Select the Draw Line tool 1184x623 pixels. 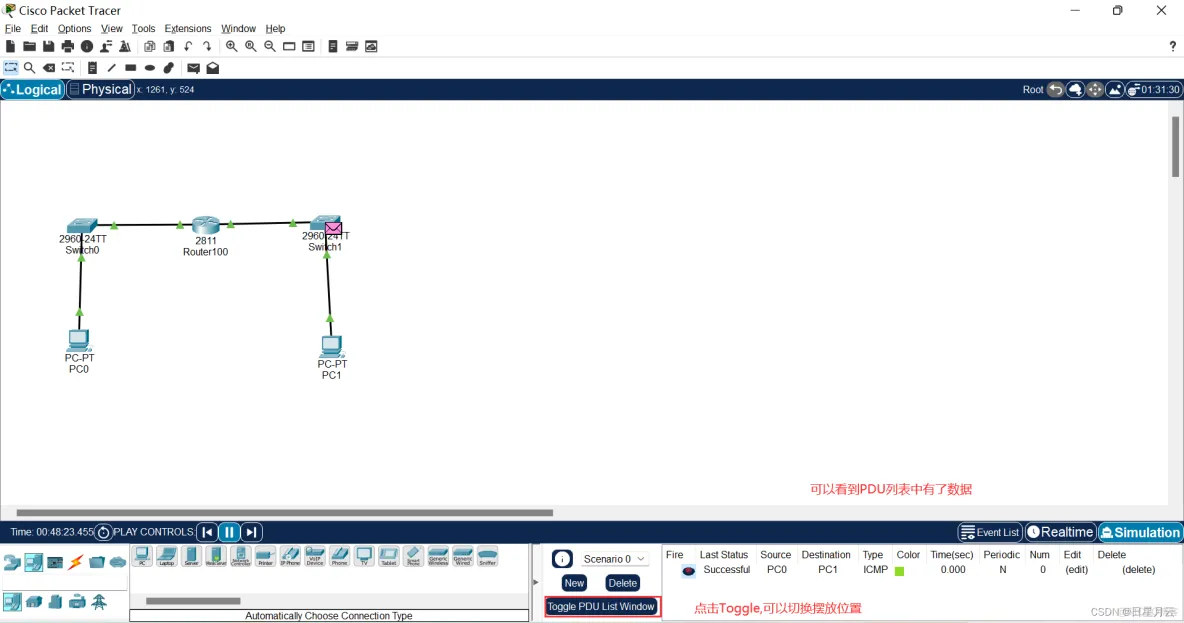112,68
